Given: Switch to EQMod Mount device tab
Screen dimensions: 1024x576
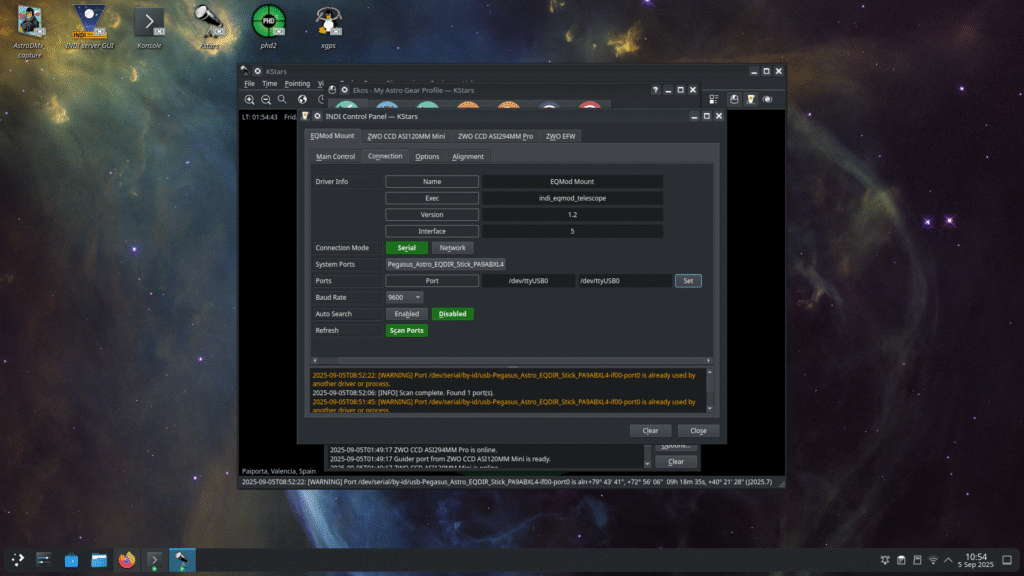Looking at the screenshot, I should [x=332, y=136].
